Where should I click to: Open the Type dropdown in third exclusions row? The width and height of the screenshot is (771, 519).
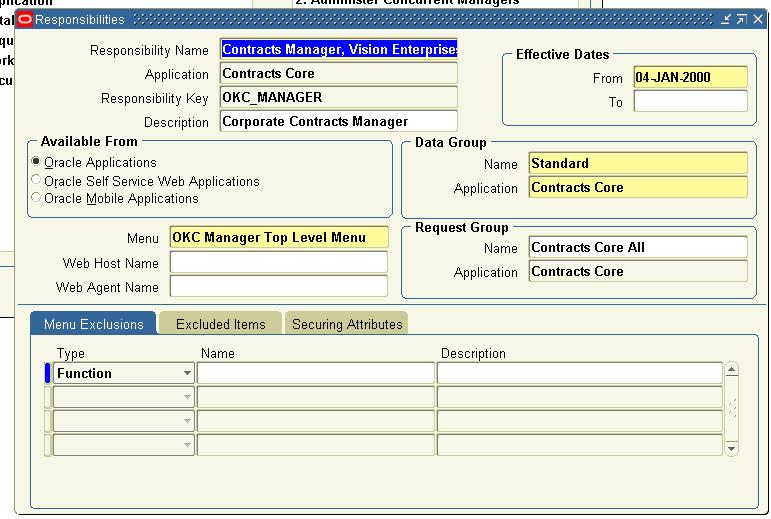coord(187,421)
